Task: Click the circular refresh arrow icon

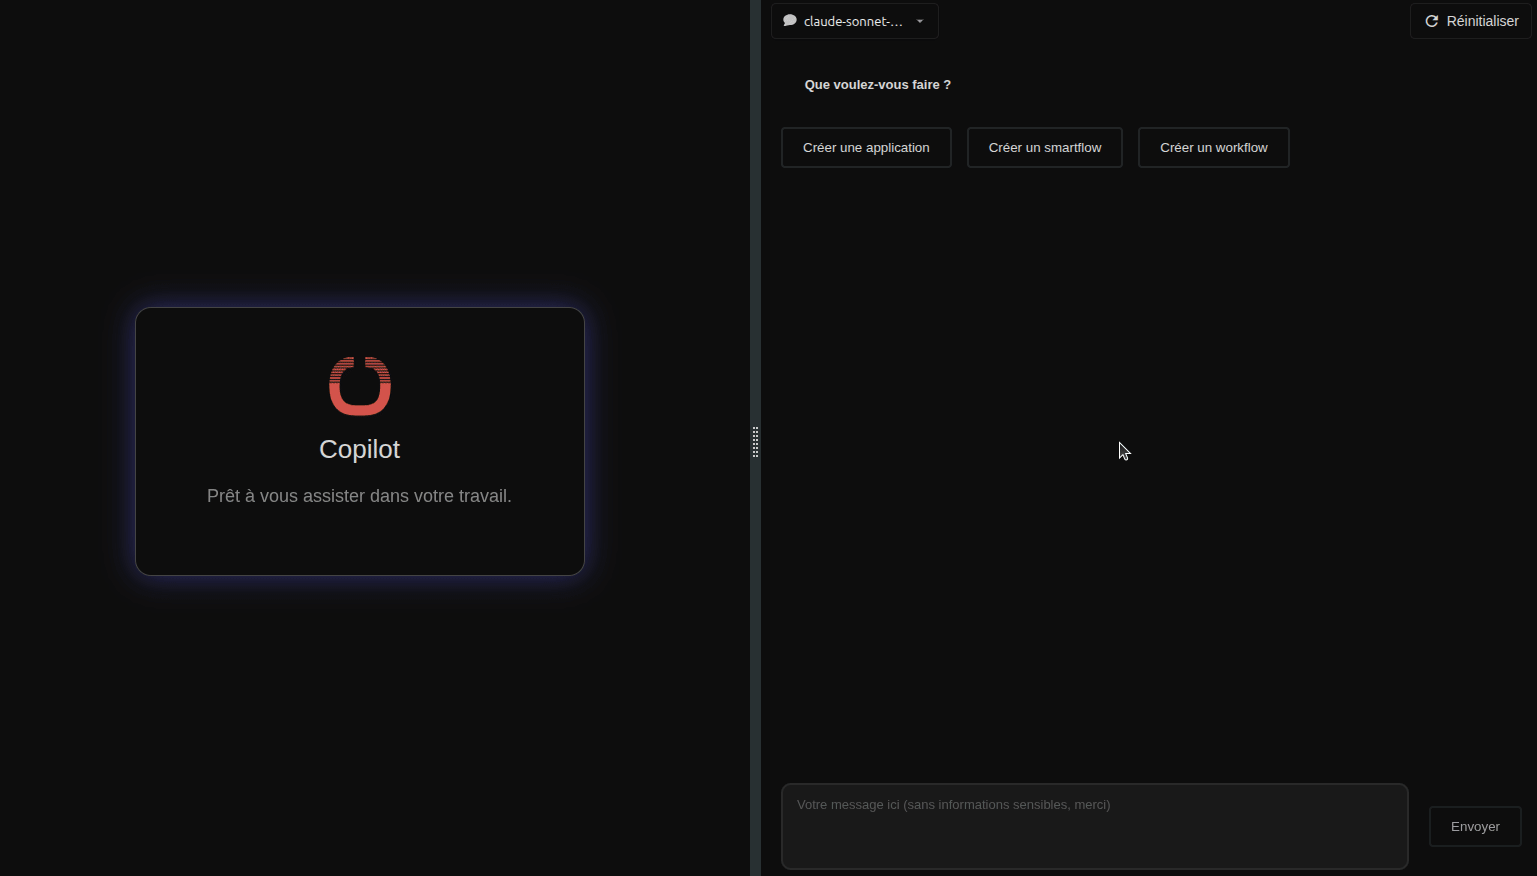Action: point(1431,21)
